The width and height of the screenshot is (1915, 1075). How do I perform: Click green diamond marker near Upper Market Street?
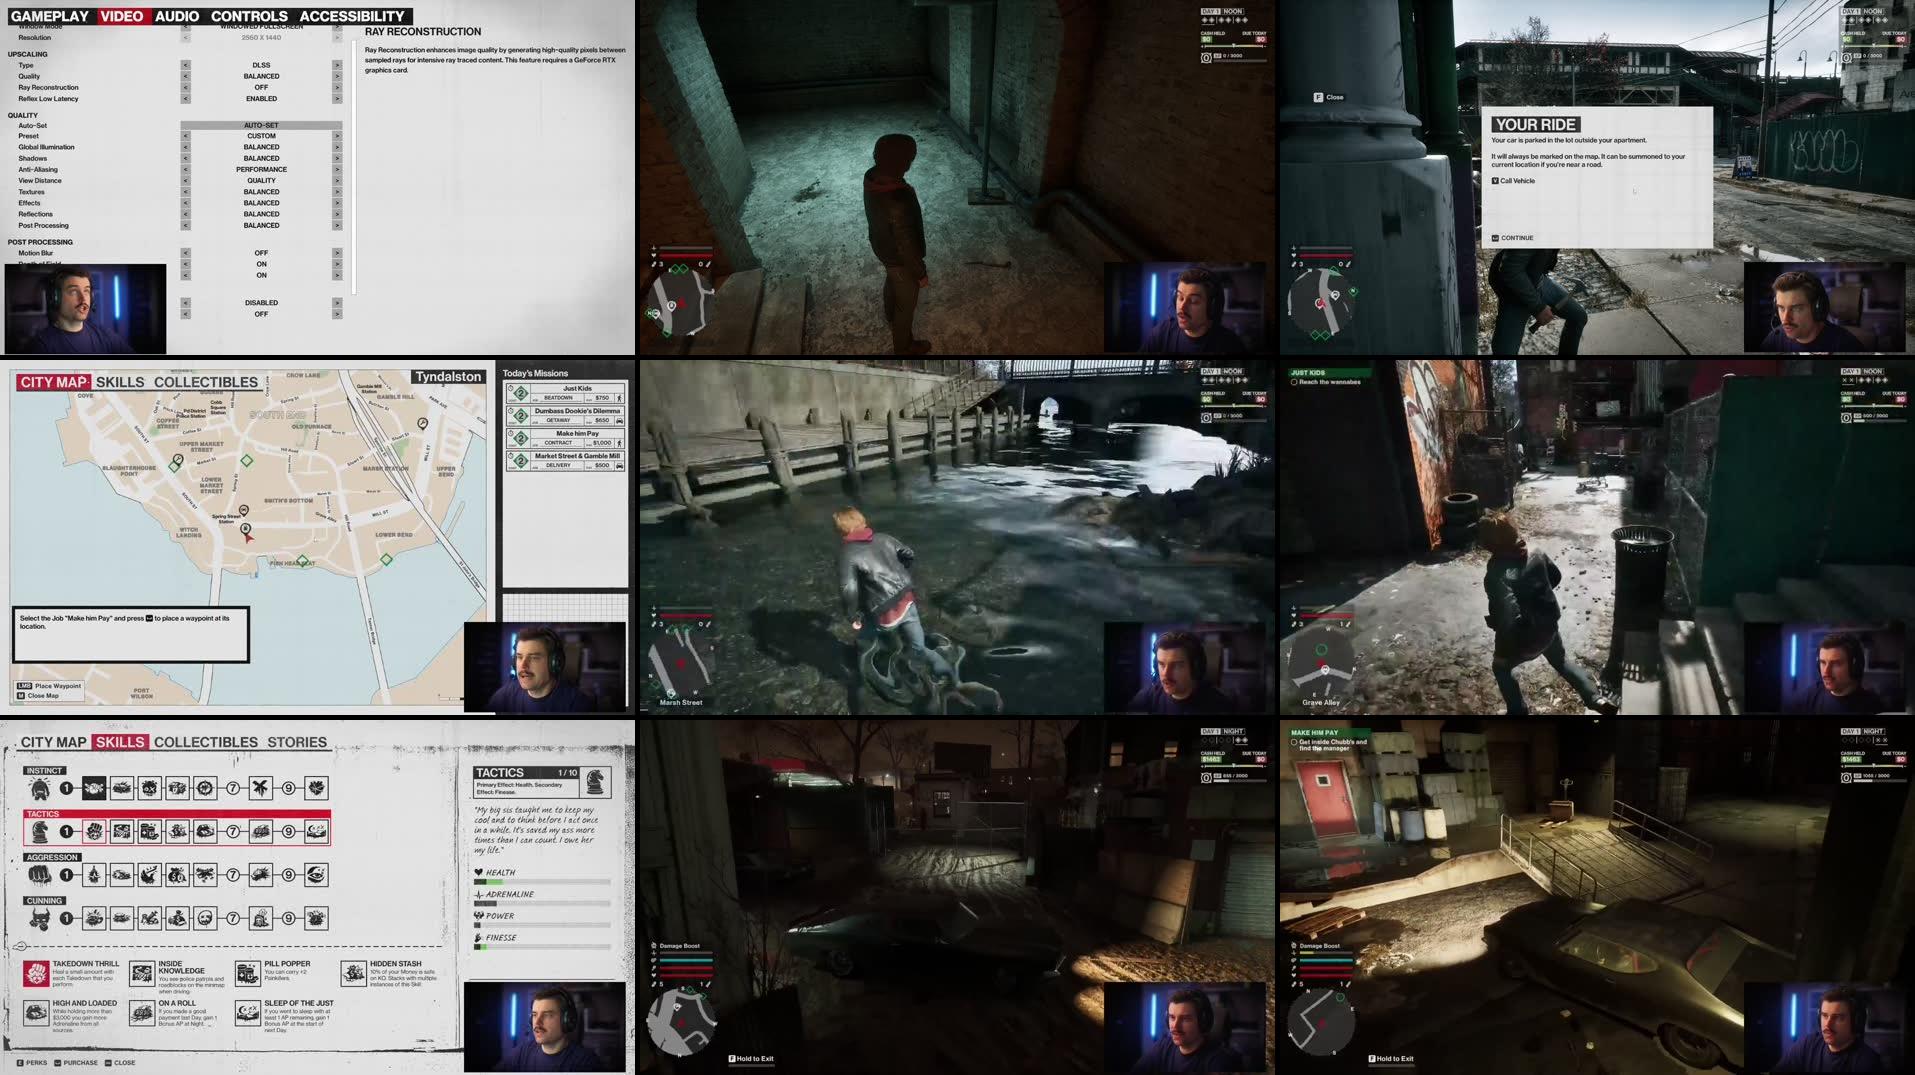tap(247, 460)
